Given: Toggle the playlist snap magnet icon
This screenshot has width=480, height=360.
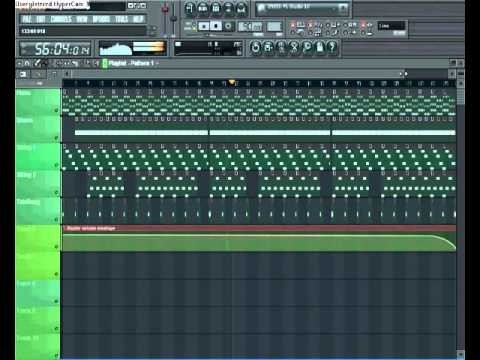Looking at the screenshot, I should click(x=27, y=63).
